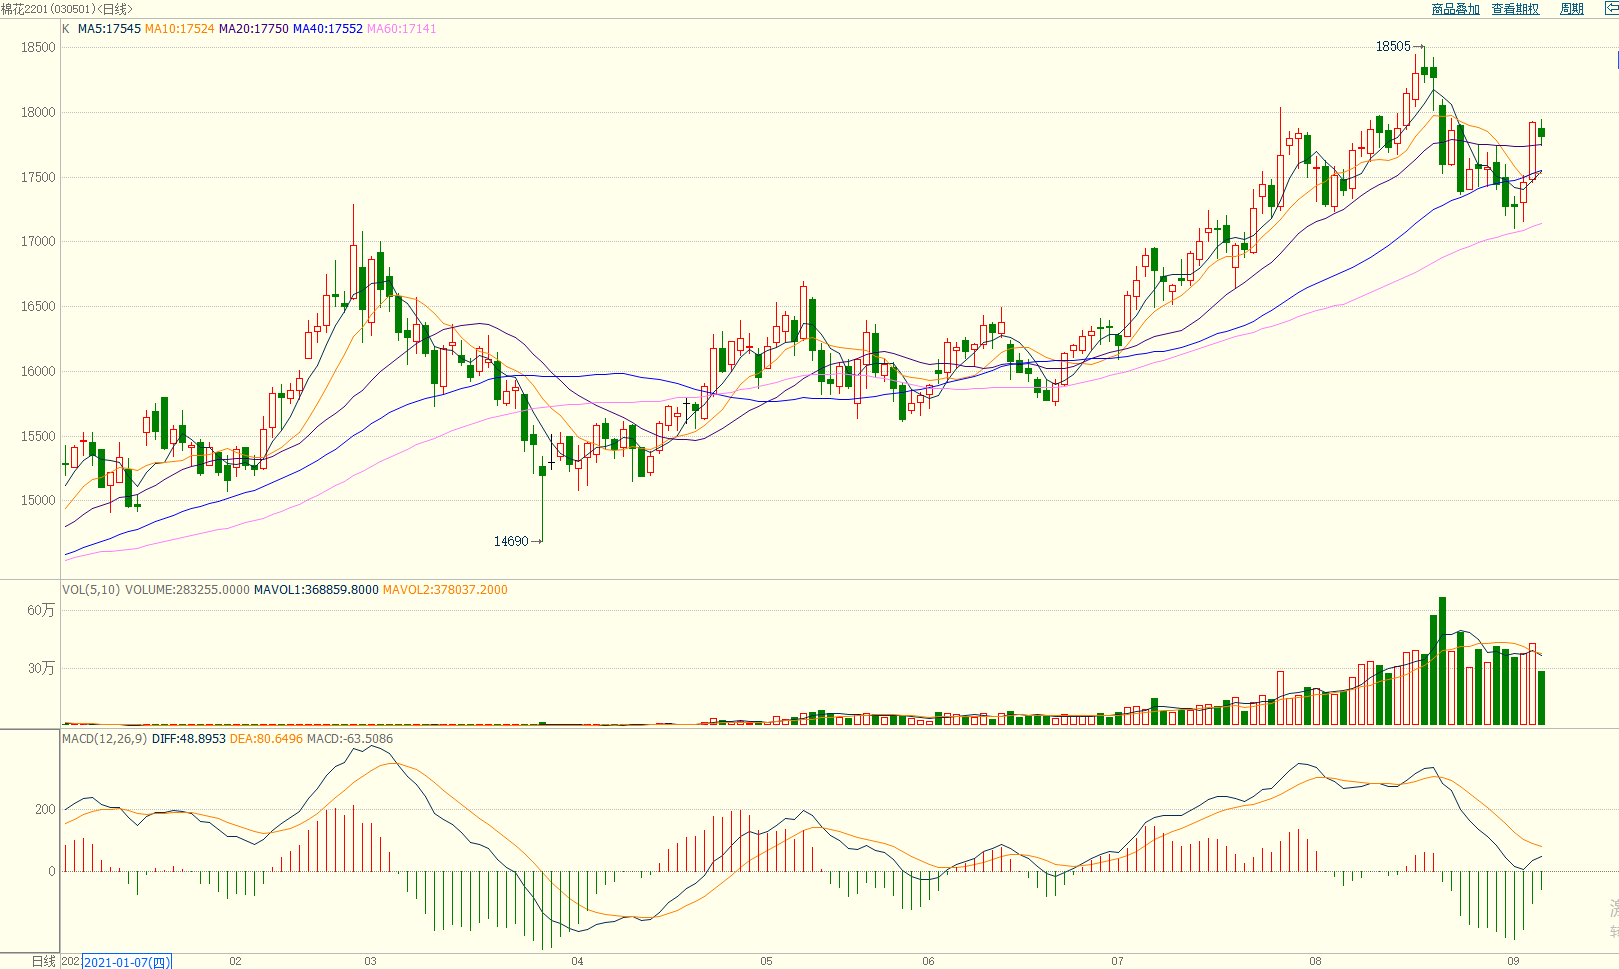
Task: Click the 05 month marker on time axis
Action: pyautogui.click(x=766, y=961)
